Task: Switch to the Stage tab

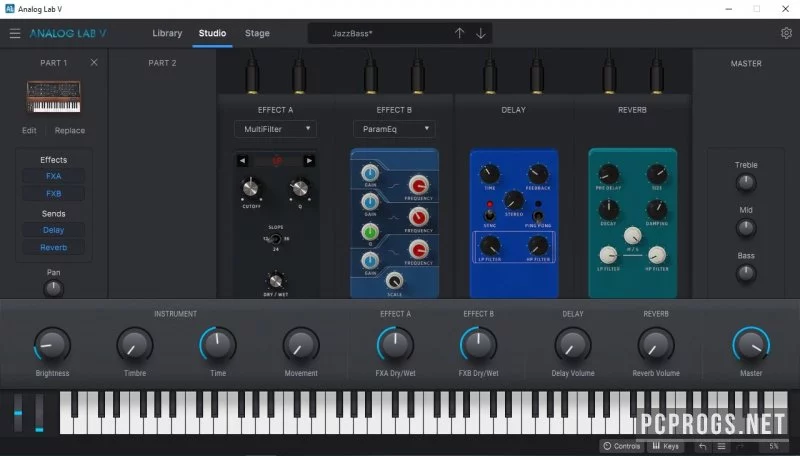Action: coord(257,33)
